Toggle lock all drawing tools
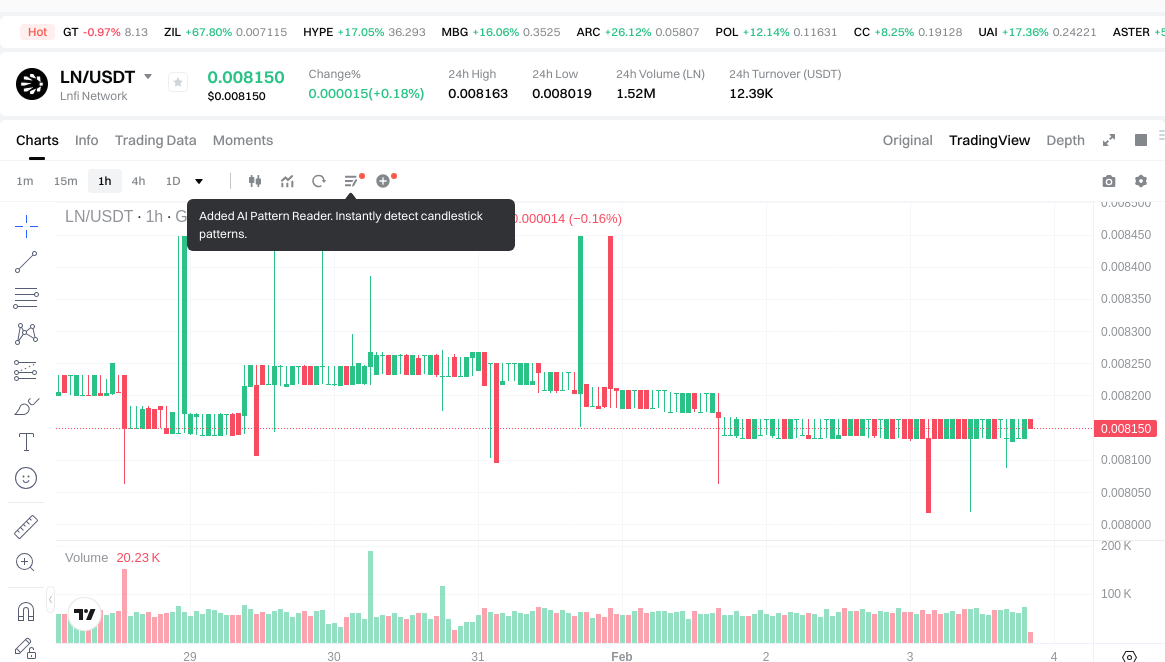 pyautogui.click(x=26, y=648)
